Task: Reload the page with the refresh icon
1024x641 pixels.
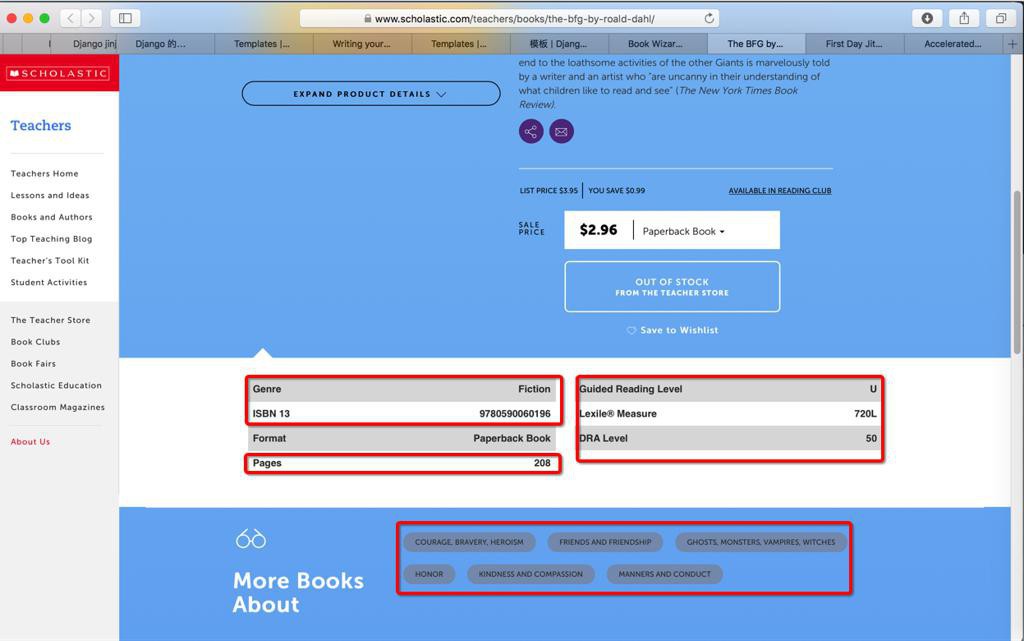Action: click(x=709, y=18)
